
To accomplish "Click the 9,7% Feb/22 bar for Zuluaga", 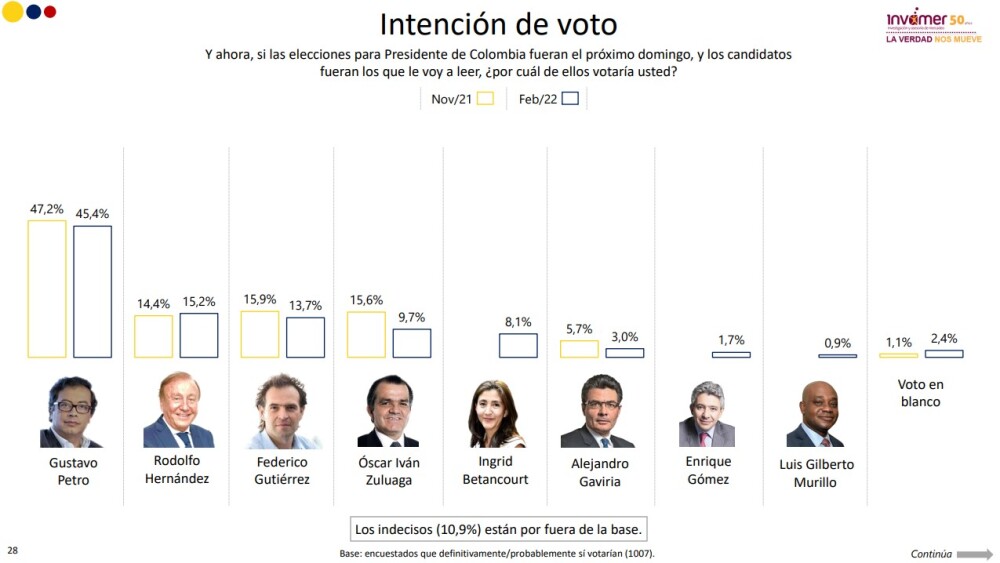I will (411, 343).
